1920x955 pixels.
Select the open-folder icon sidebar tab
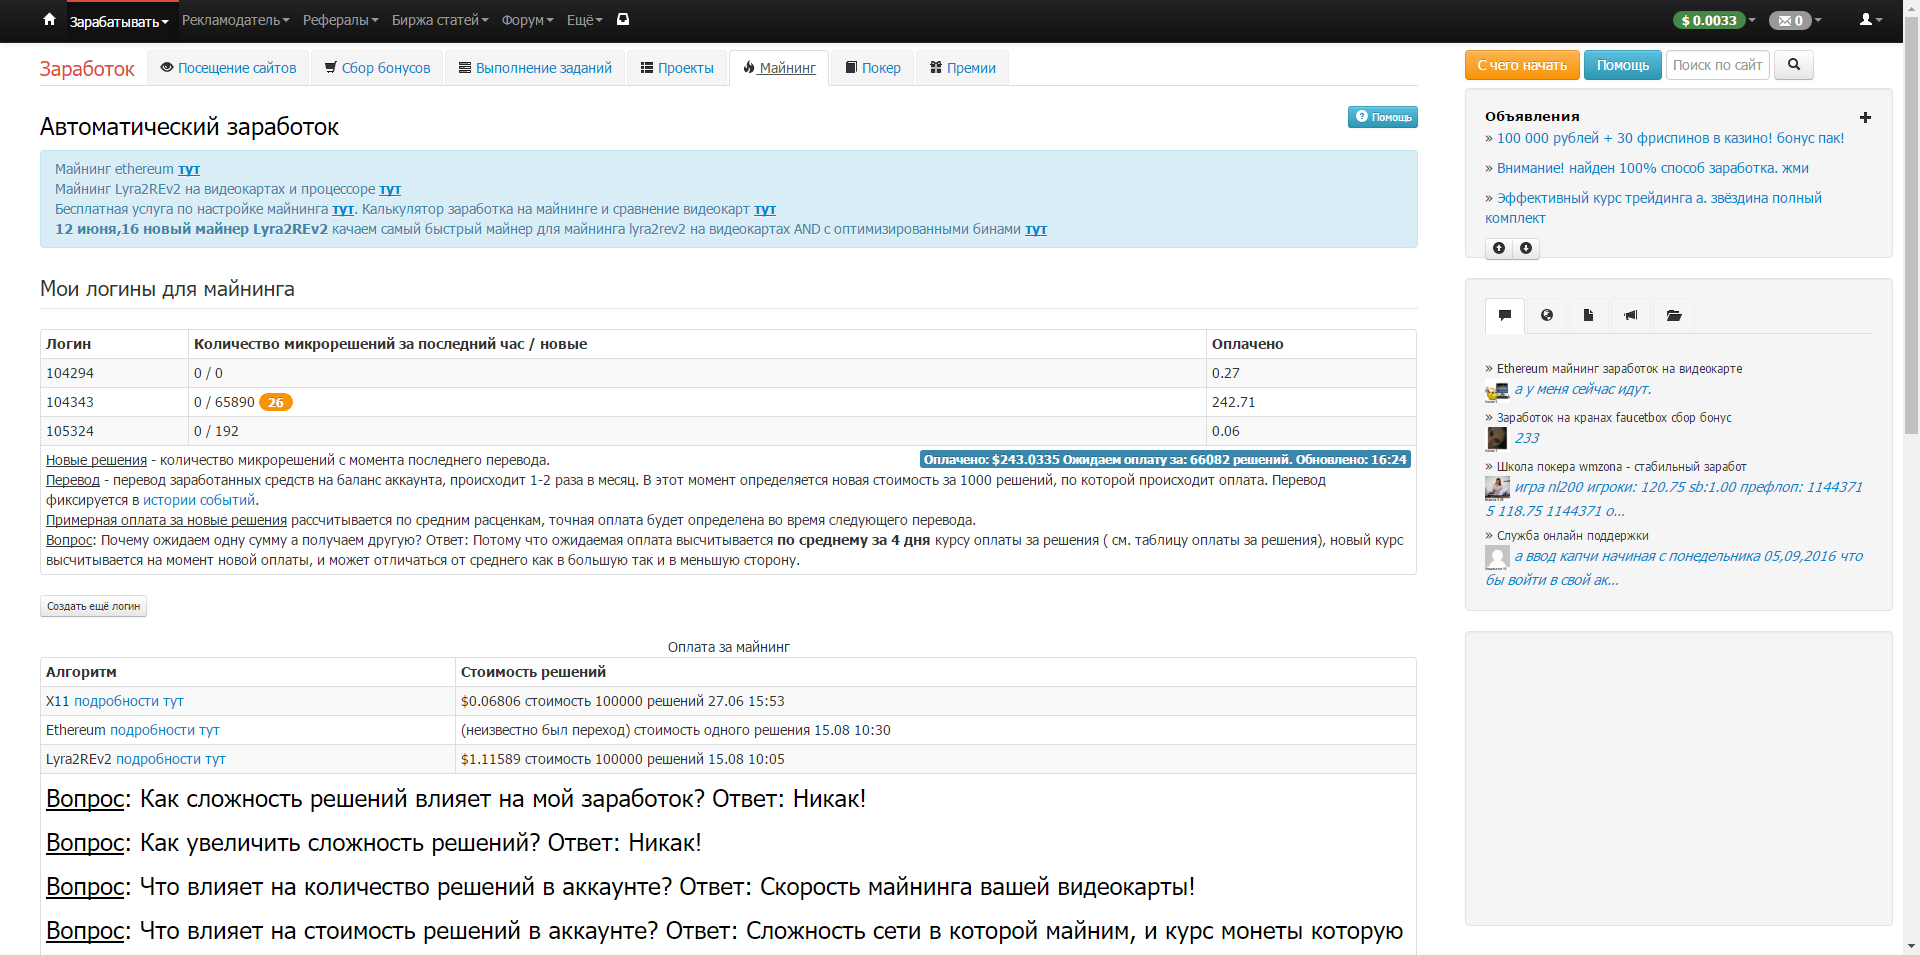[x=1674, y=315]
